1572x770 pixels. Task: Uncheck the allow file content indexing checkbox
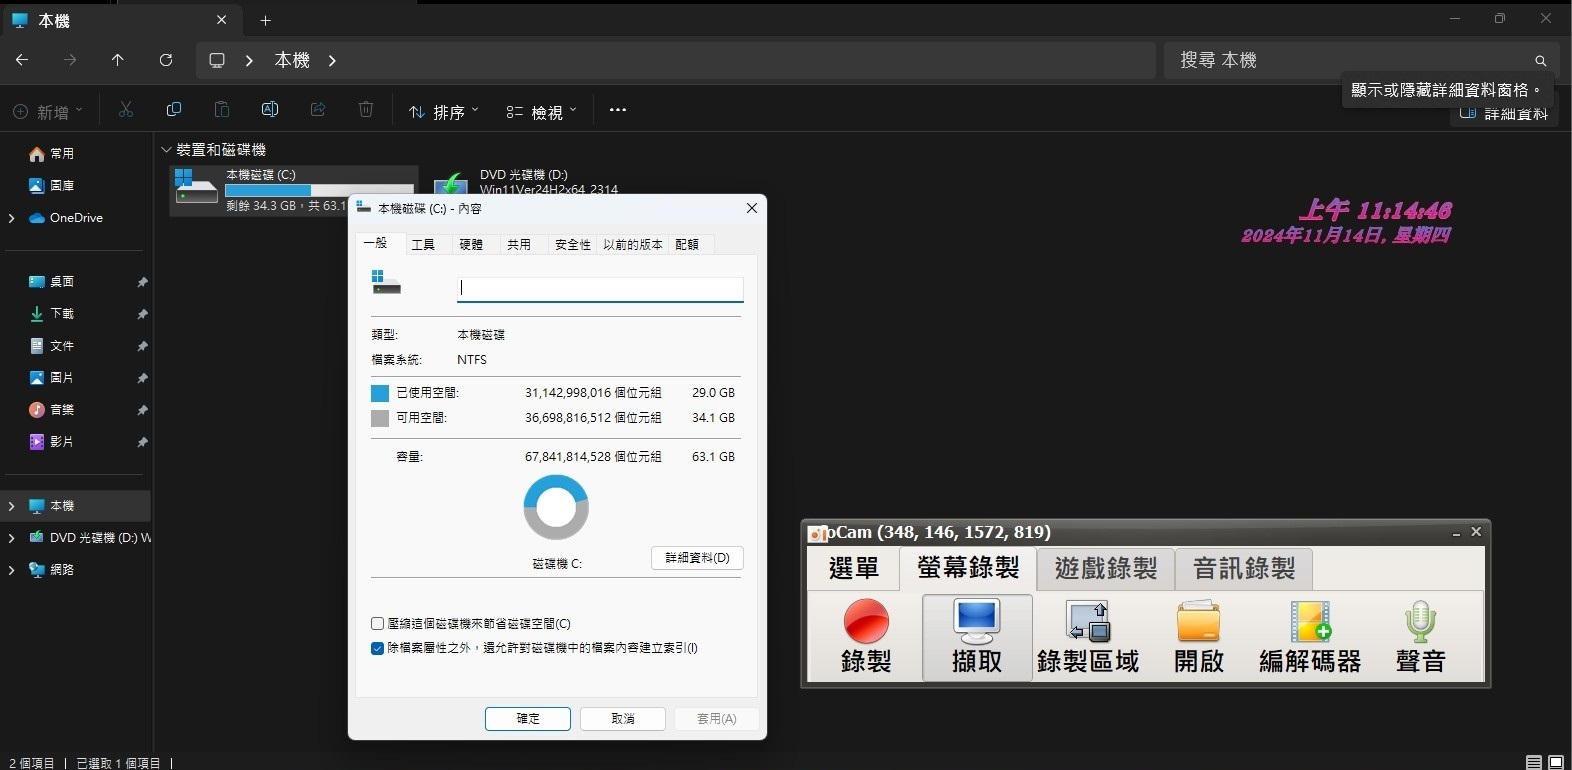[378, 648]
